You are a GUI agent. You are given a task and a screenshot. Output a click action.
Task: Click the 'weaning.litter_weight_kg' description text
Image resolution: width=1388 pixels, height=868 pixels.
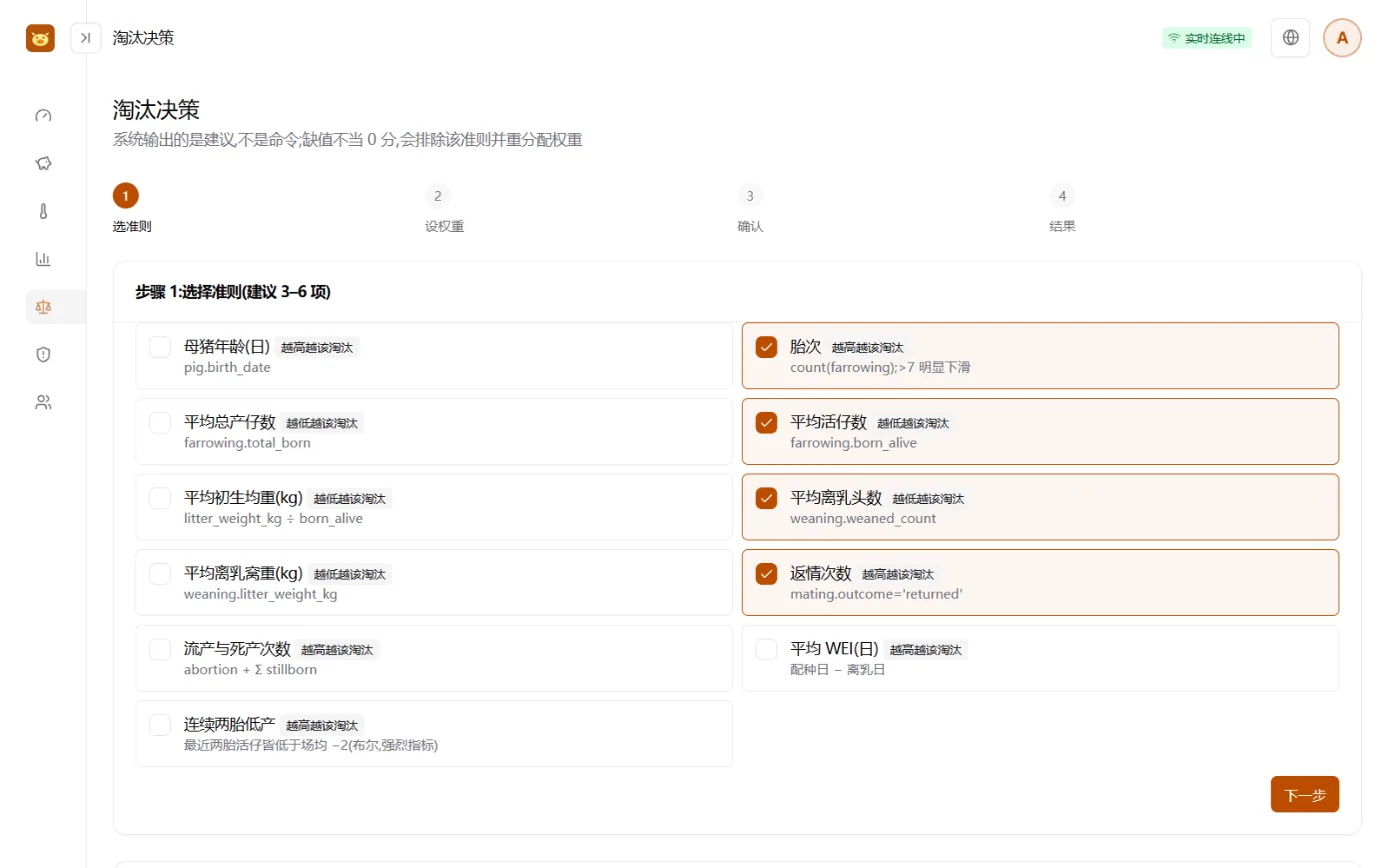pos(260,594)
